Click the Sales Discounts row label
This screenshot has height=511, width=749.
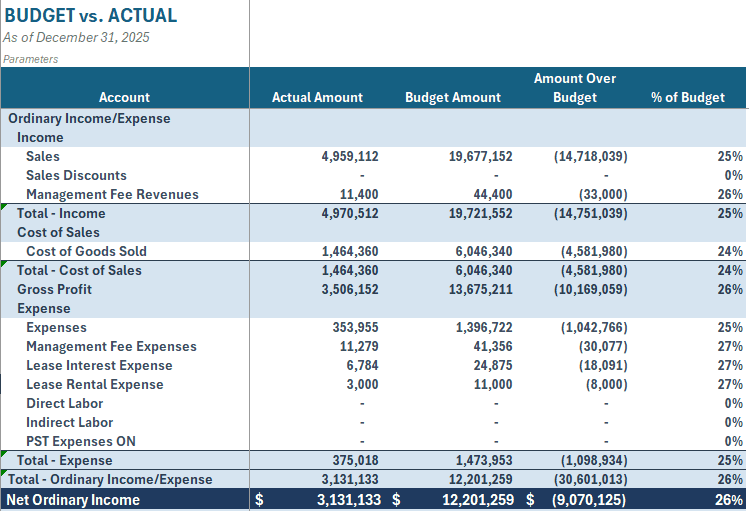[76, 175]
